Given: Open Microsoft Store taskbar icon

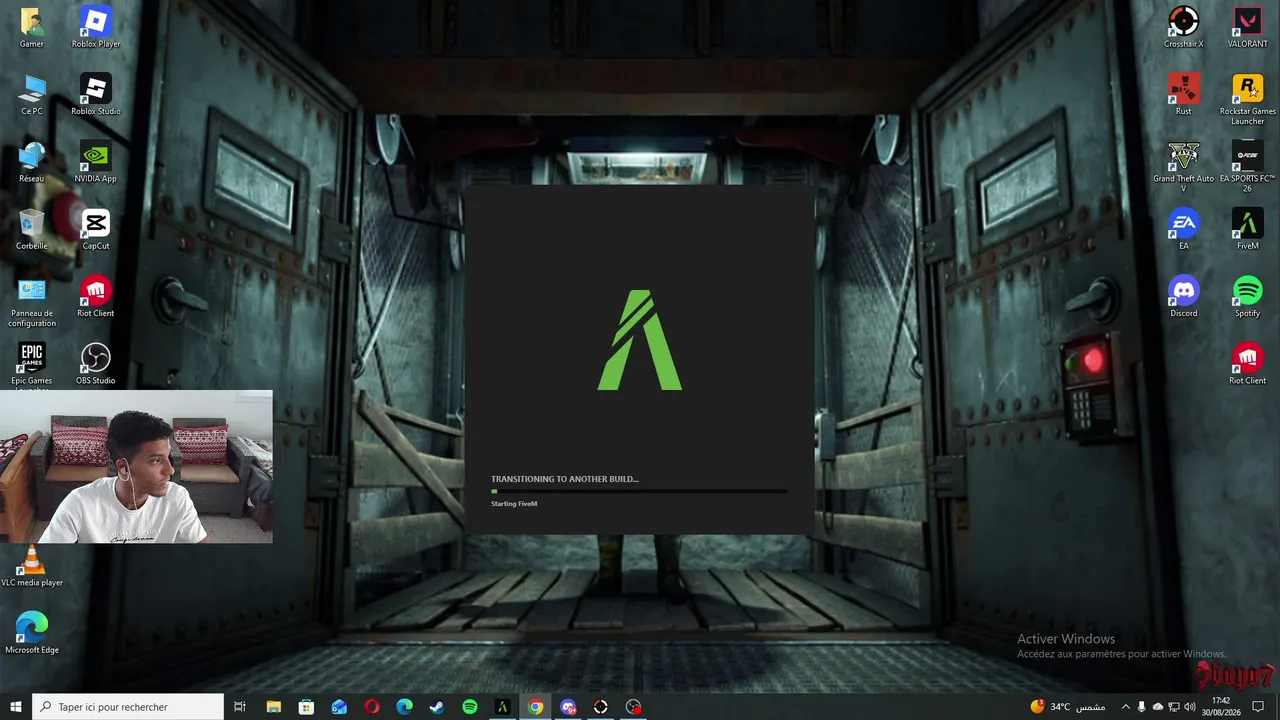Looking at the screenshot, I should point(306,707).
